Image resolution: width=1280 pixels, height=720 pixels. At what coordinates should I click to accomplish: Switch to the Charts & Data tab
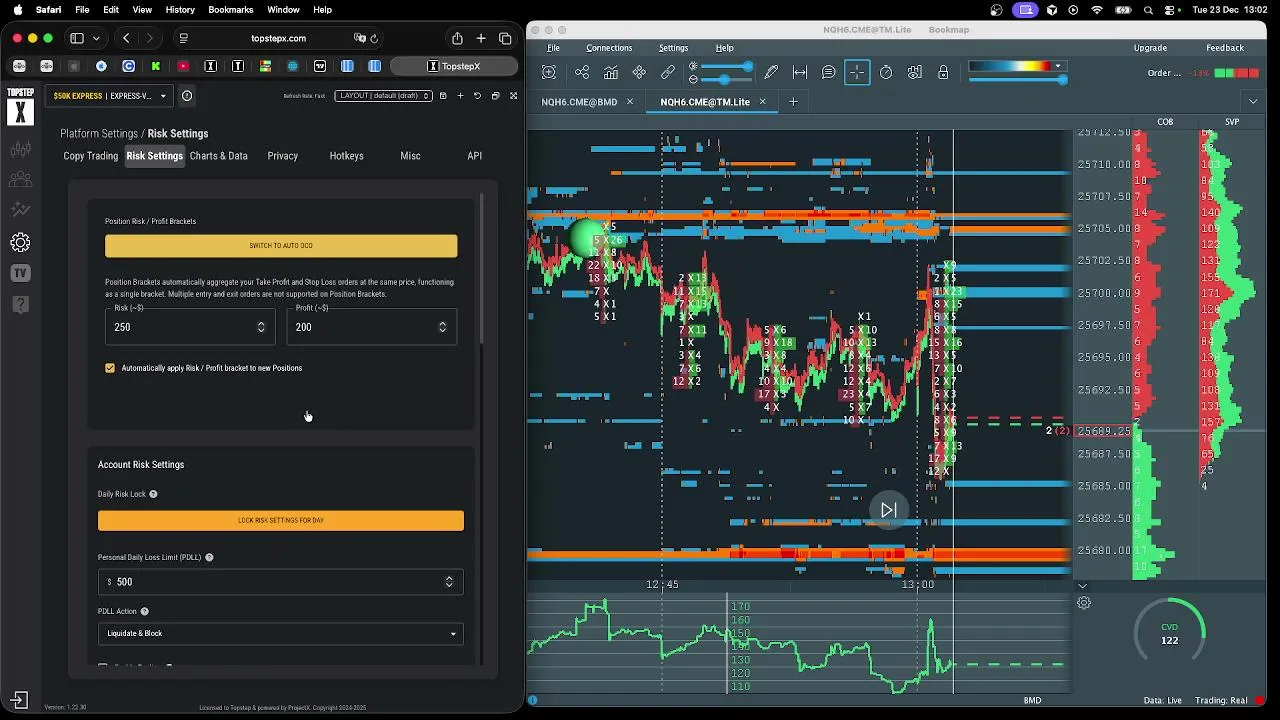218,156
